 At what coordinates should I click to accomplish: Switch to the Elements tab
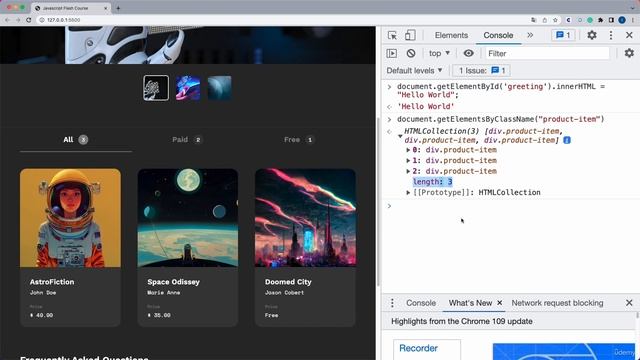click(451, 36)
